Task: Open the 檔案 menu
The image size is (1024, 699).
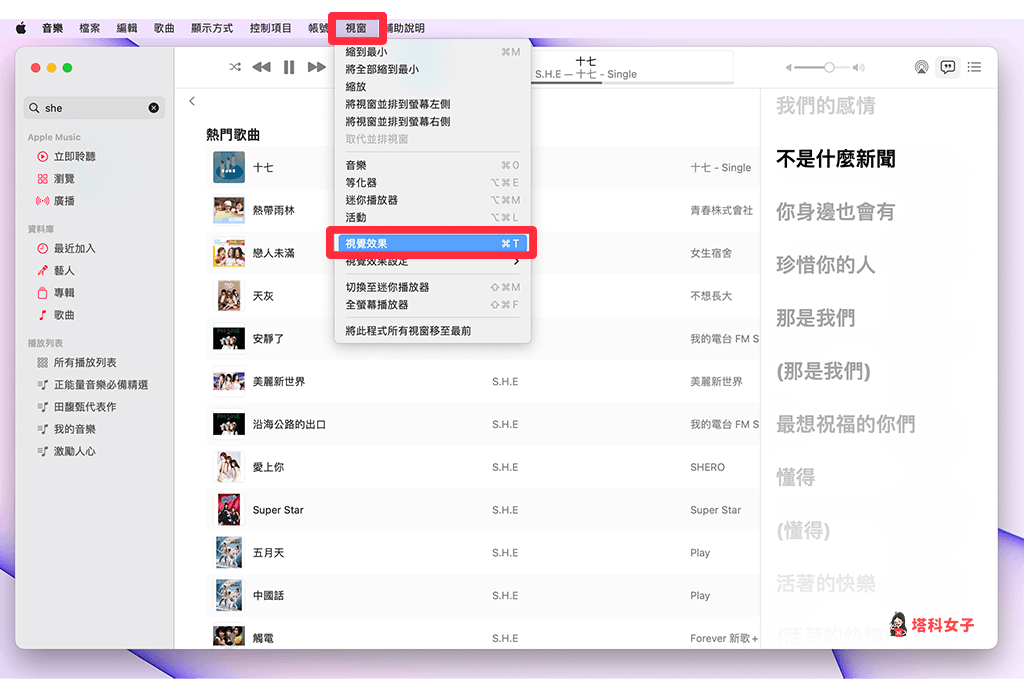Action: [x=89, y=28]
